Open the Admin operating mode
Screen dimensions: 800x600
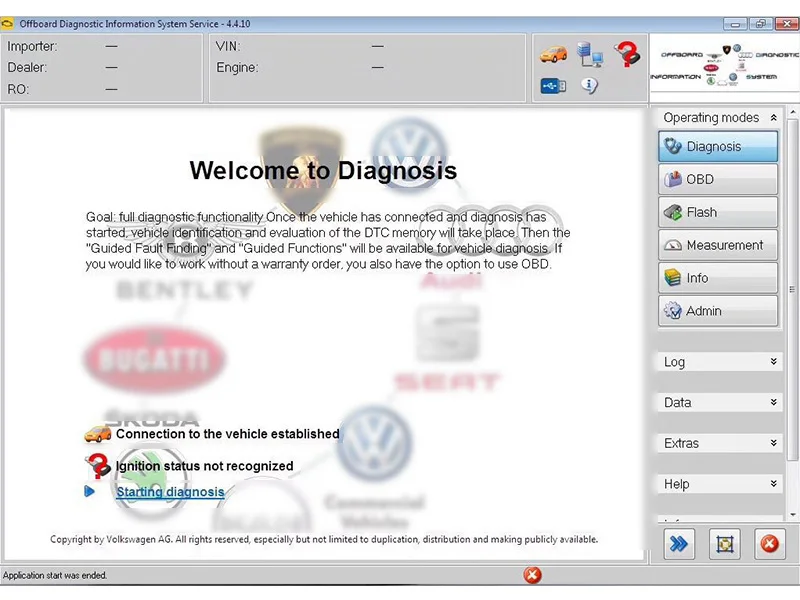718,311
